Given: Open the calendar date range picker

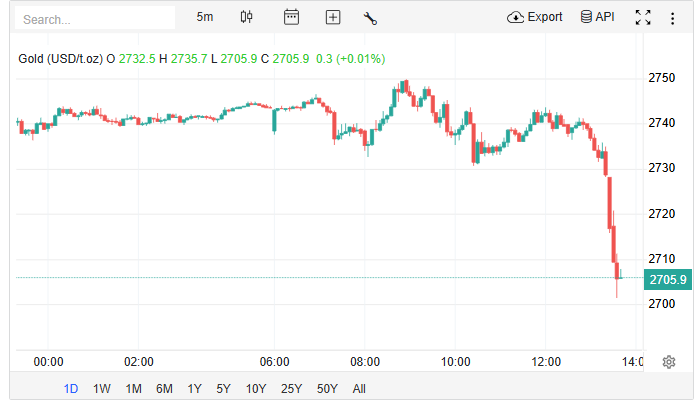Looking at the screenshot, I should [291, 17].
